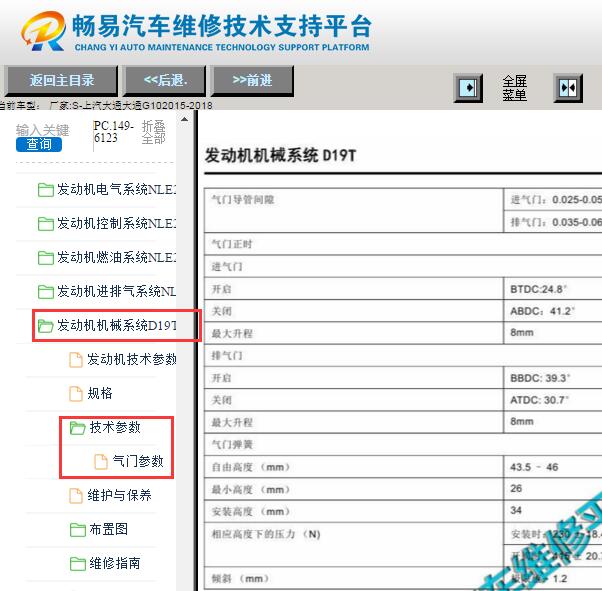Click the 最小高度 (mm) cell
Screen dimensions: 602x591
353,489
